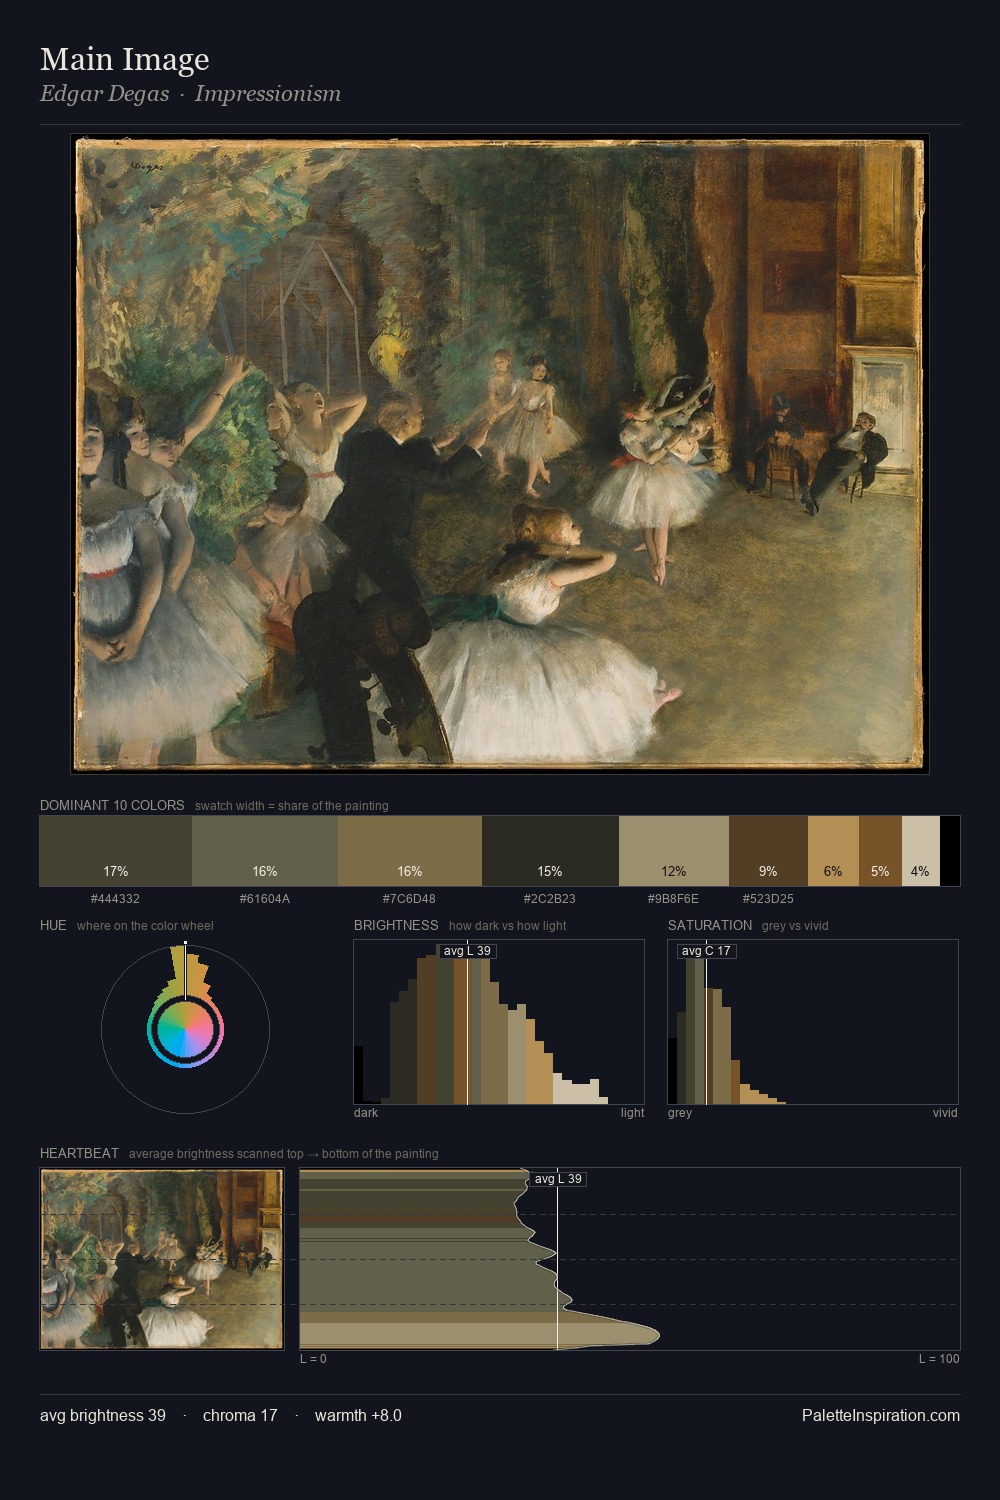The height and width of the screenshot is (1500, 1000).
Task: Click the saturation histogram chart
Action: pos(813,1022)
